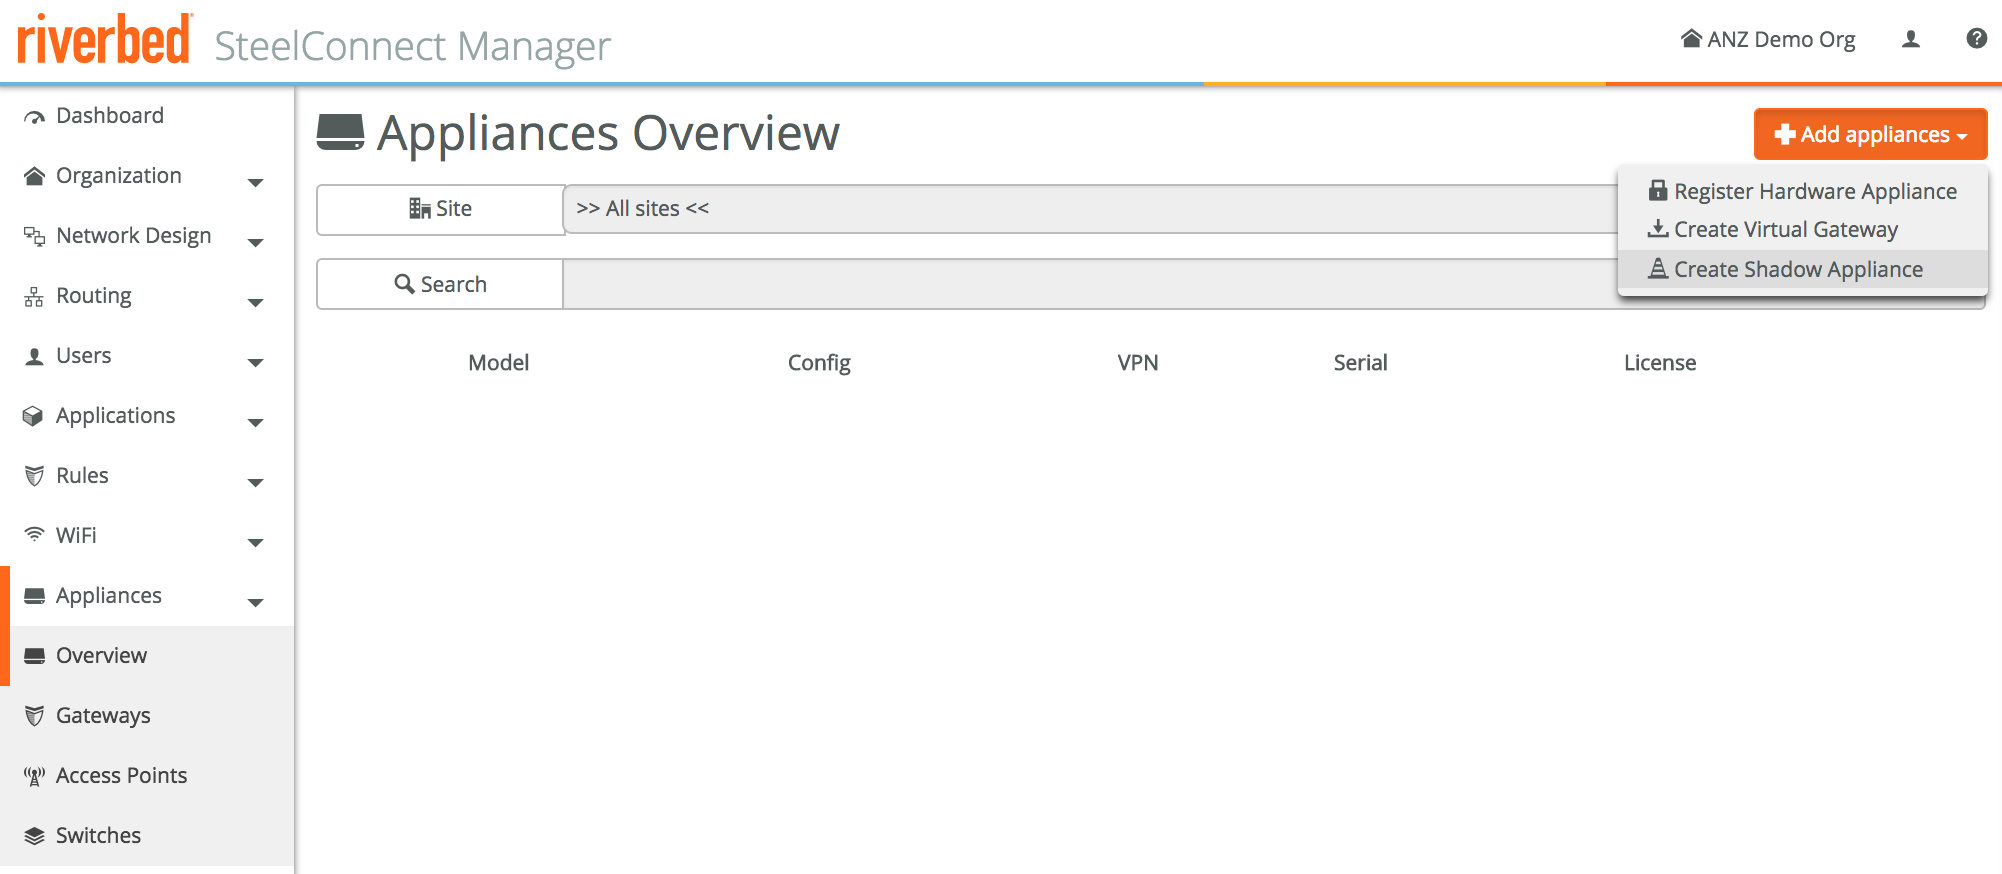Sort by the License column header
This screenshot has height=874, width=2002.
click(x=1660, y=363)
